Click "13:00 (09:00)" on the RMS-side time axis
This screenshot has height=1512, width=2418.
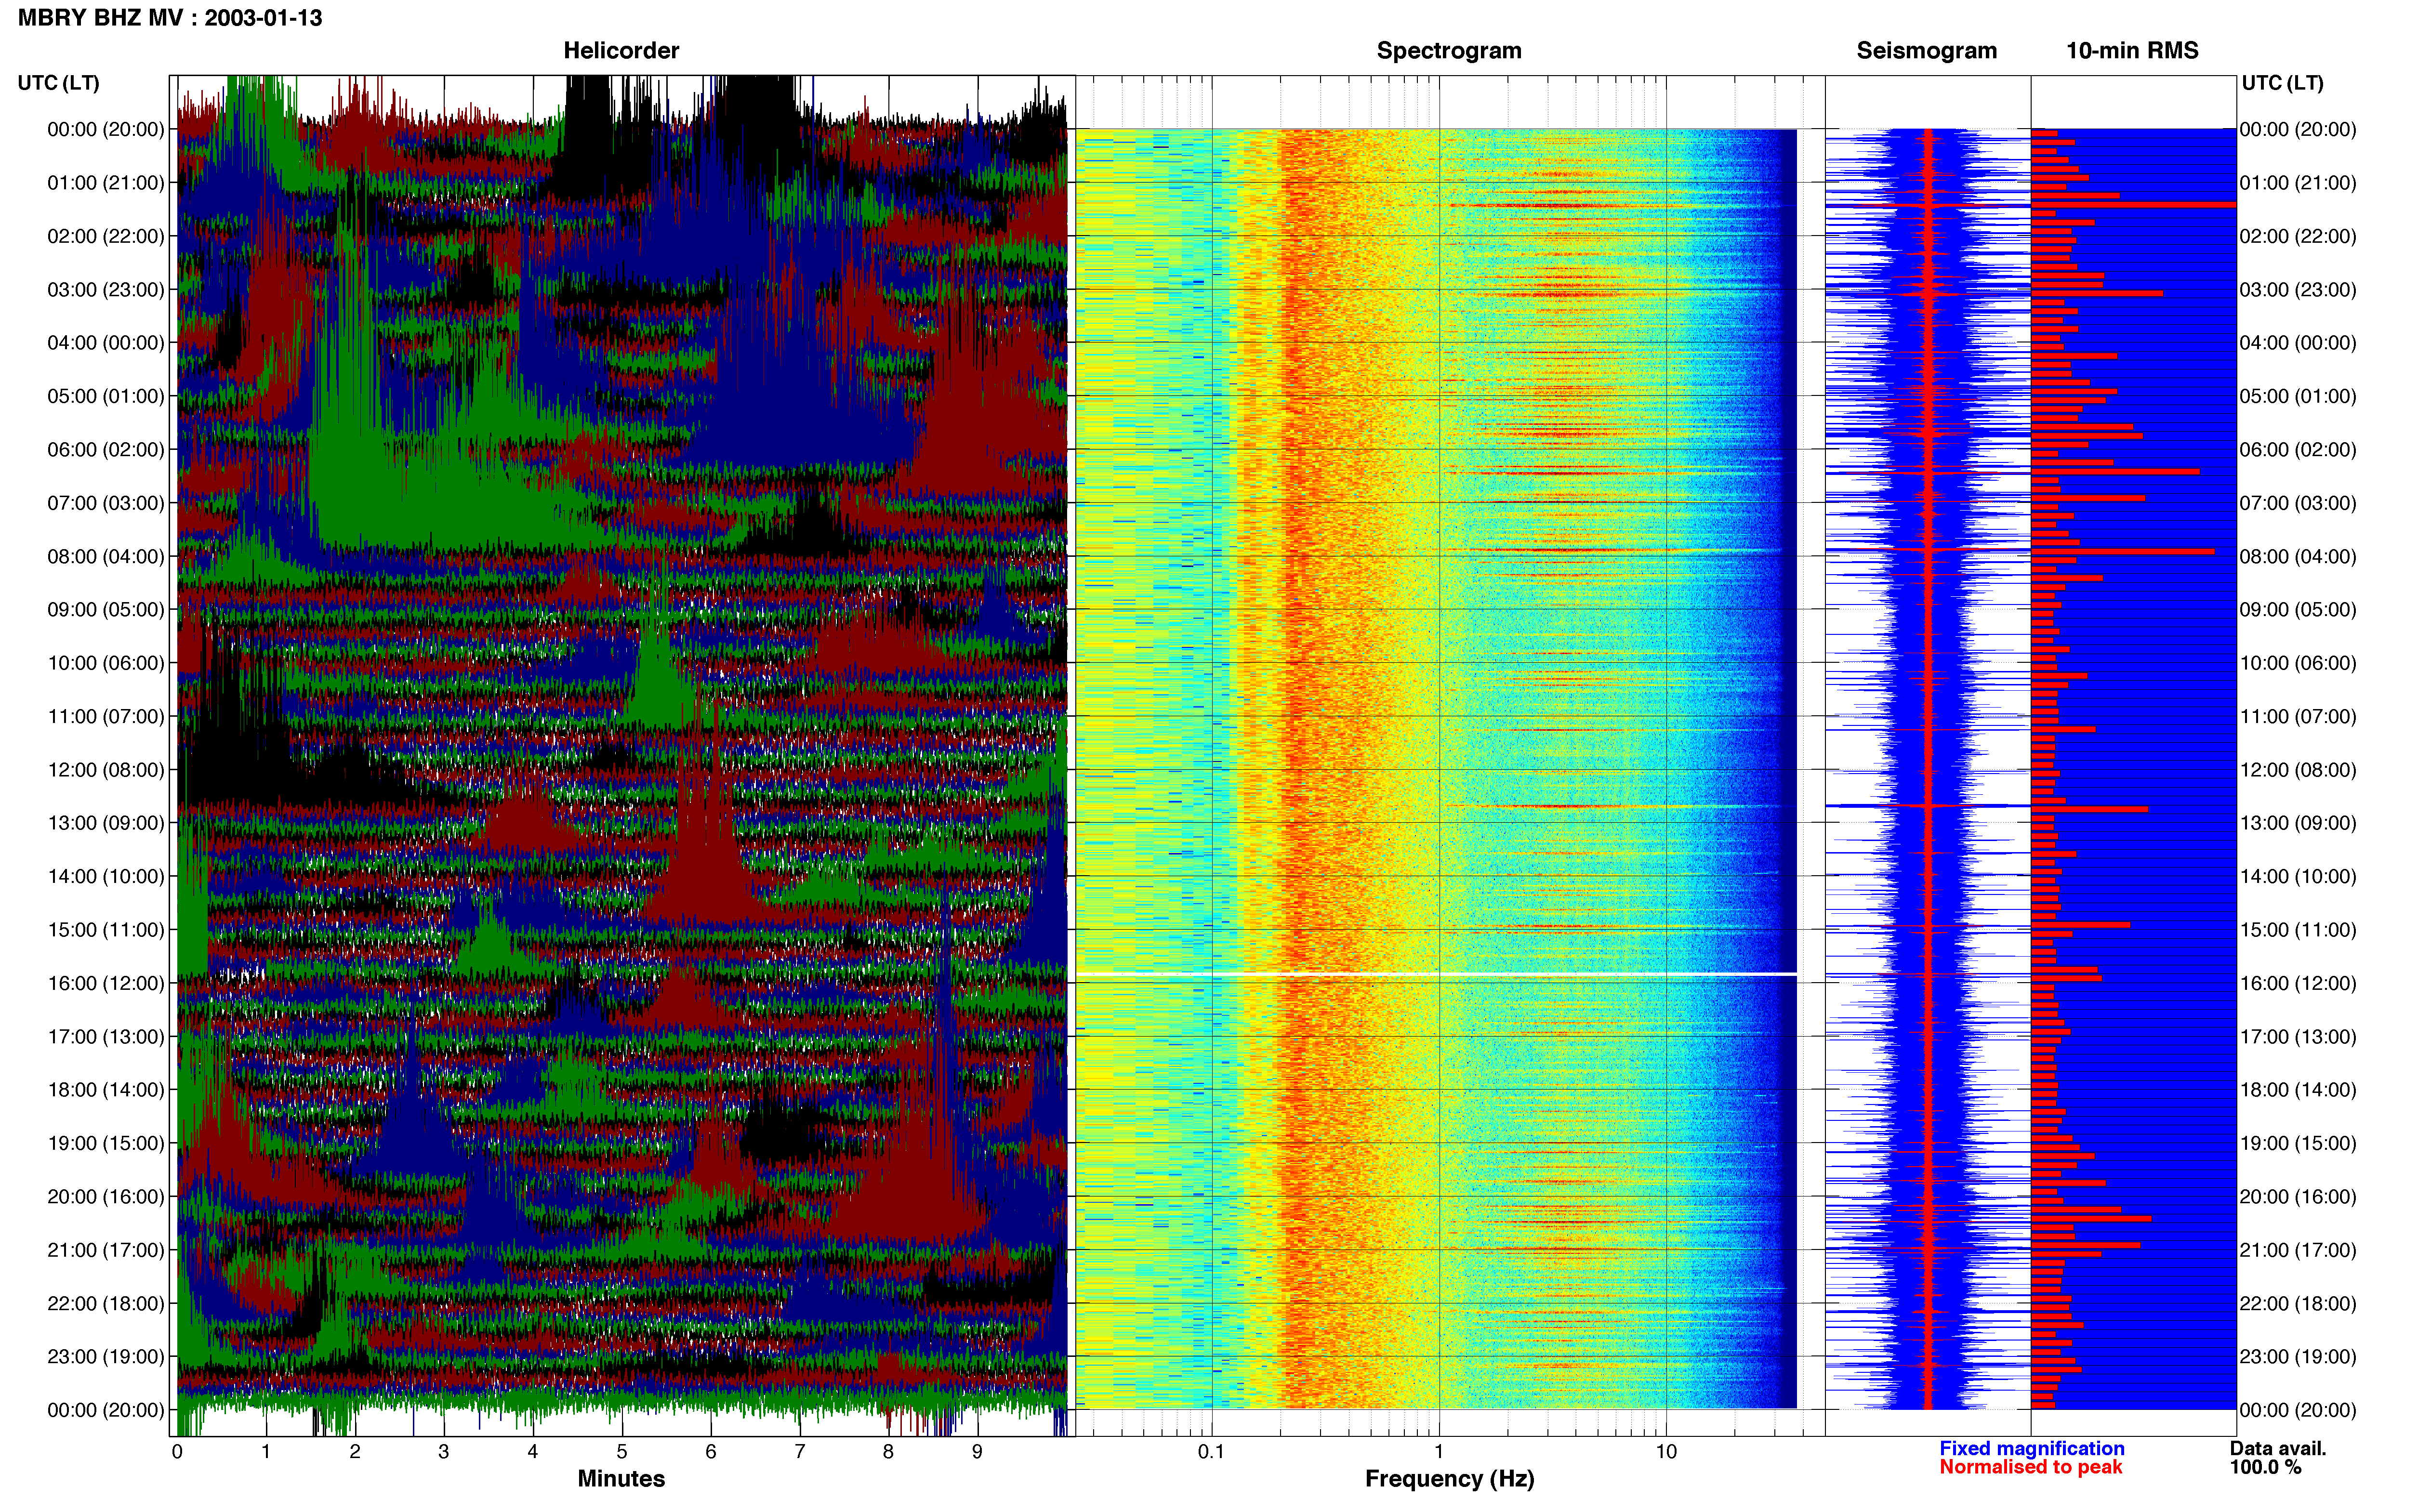coord(2298,824)
